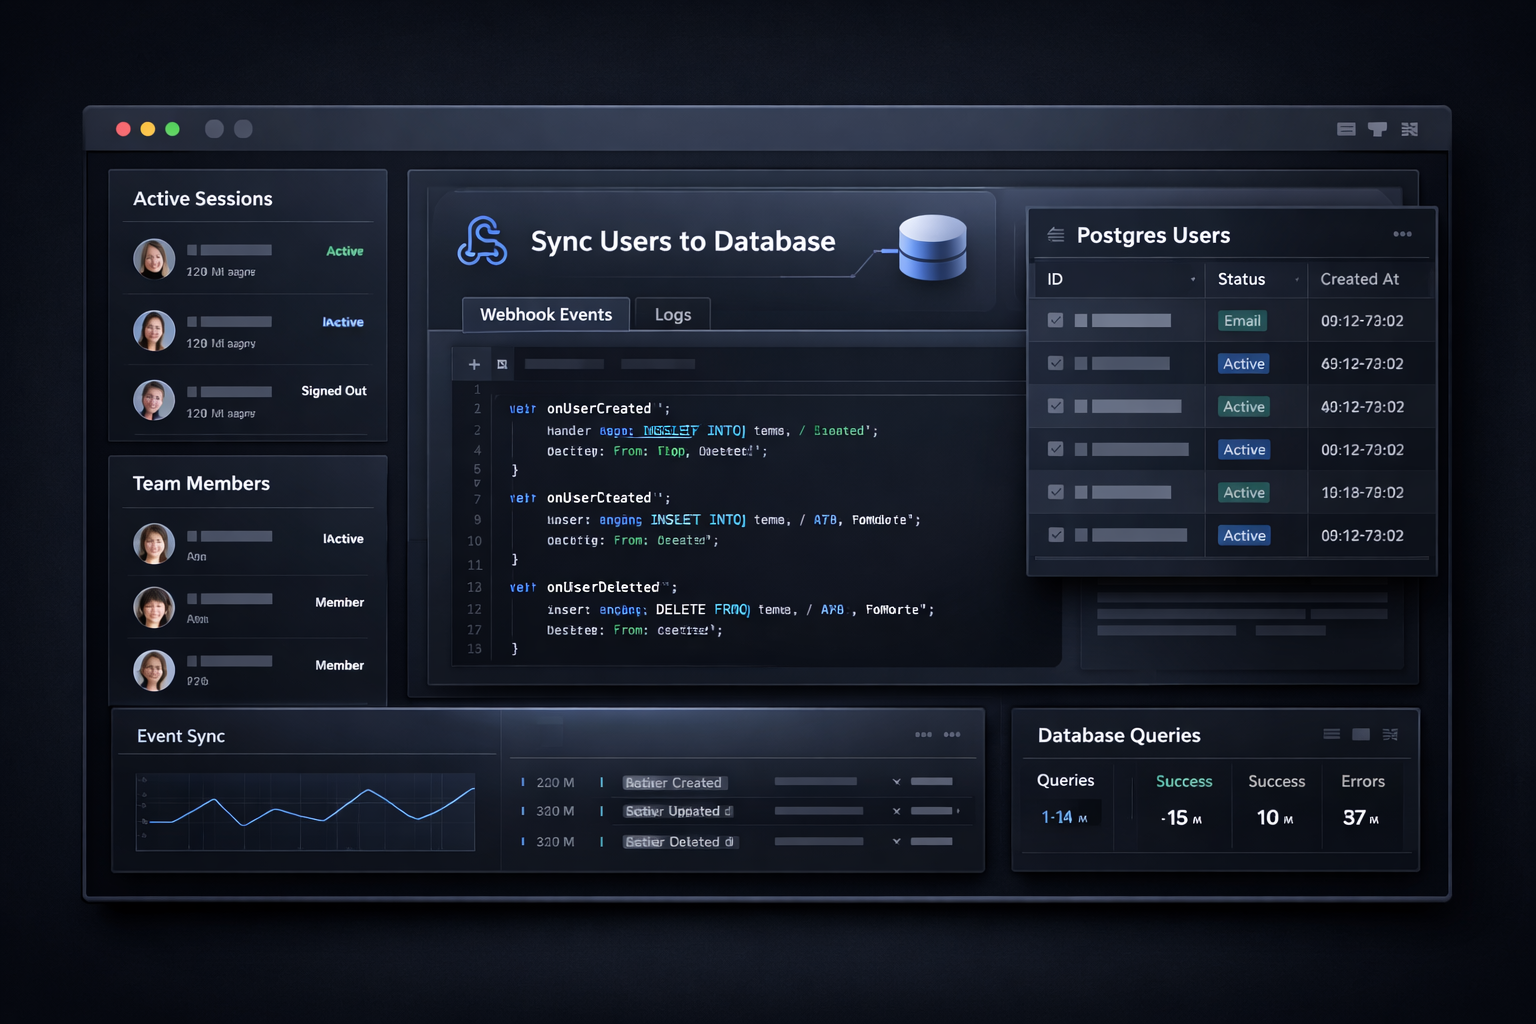Add a new editor tab with plus icon
1536x1024 pixels.
coord(474,364)
